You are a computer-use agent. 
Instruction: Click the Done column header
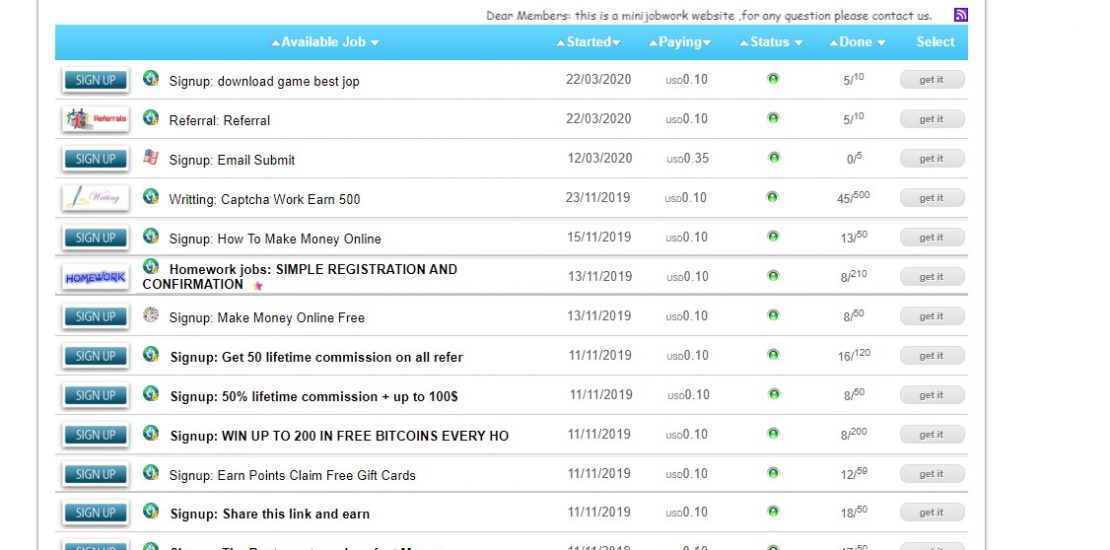[x=856, y=42]
